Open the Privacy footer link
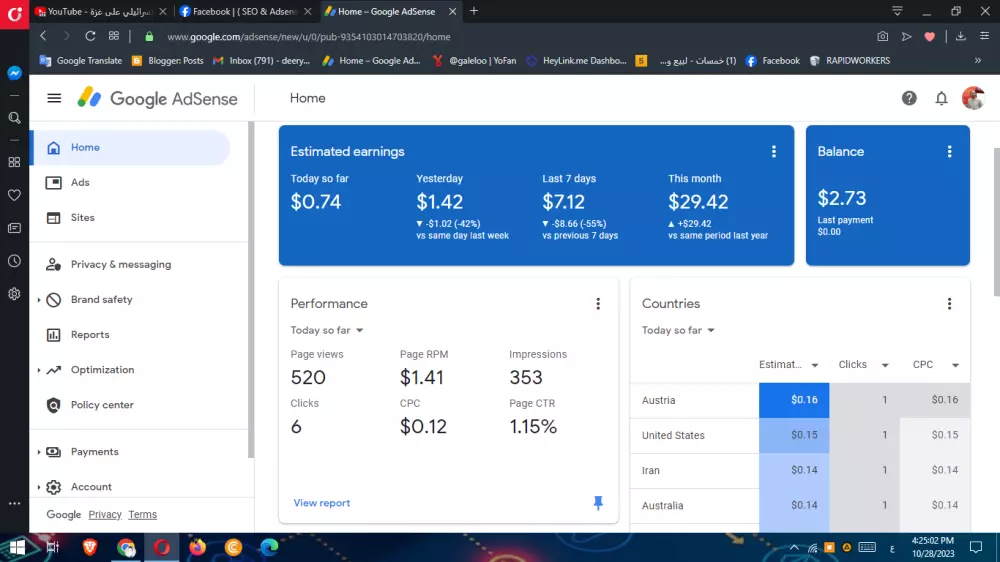Viewport: 1000px width, 562px height. (105, 514)
